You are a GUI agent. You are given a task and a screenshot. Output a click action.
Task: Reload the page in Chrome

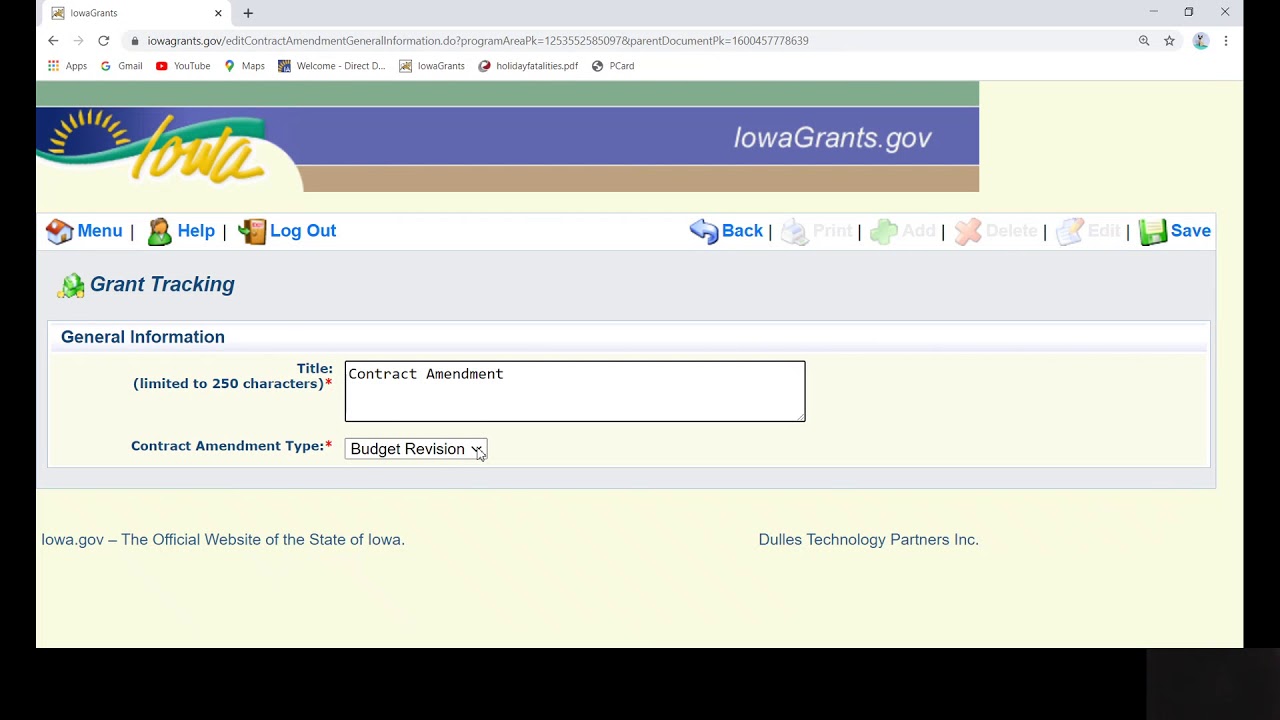point(103,41)
